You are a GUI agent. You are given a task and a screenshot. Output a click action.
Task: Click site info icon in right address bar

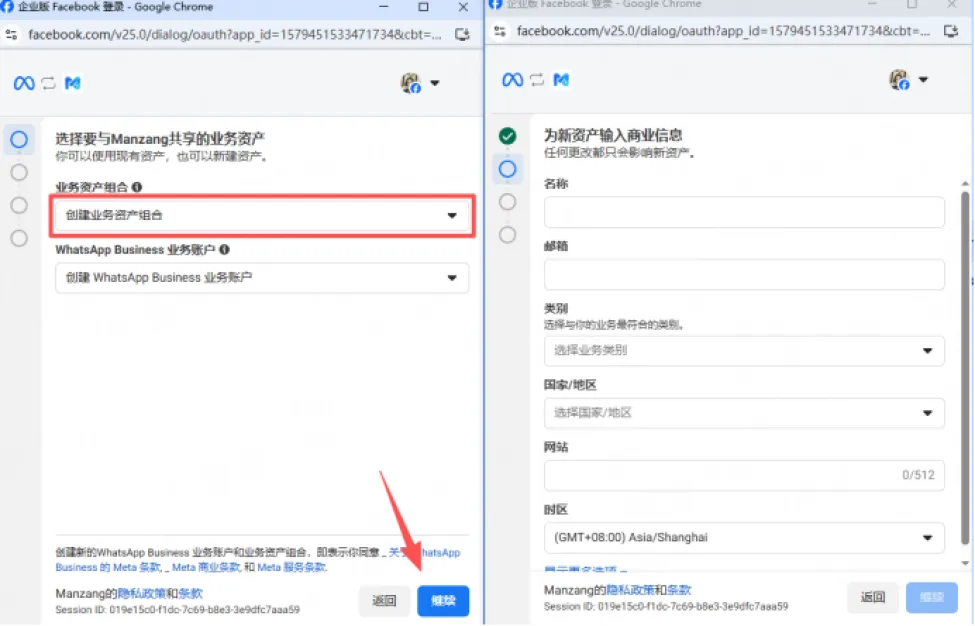point(499,31)
